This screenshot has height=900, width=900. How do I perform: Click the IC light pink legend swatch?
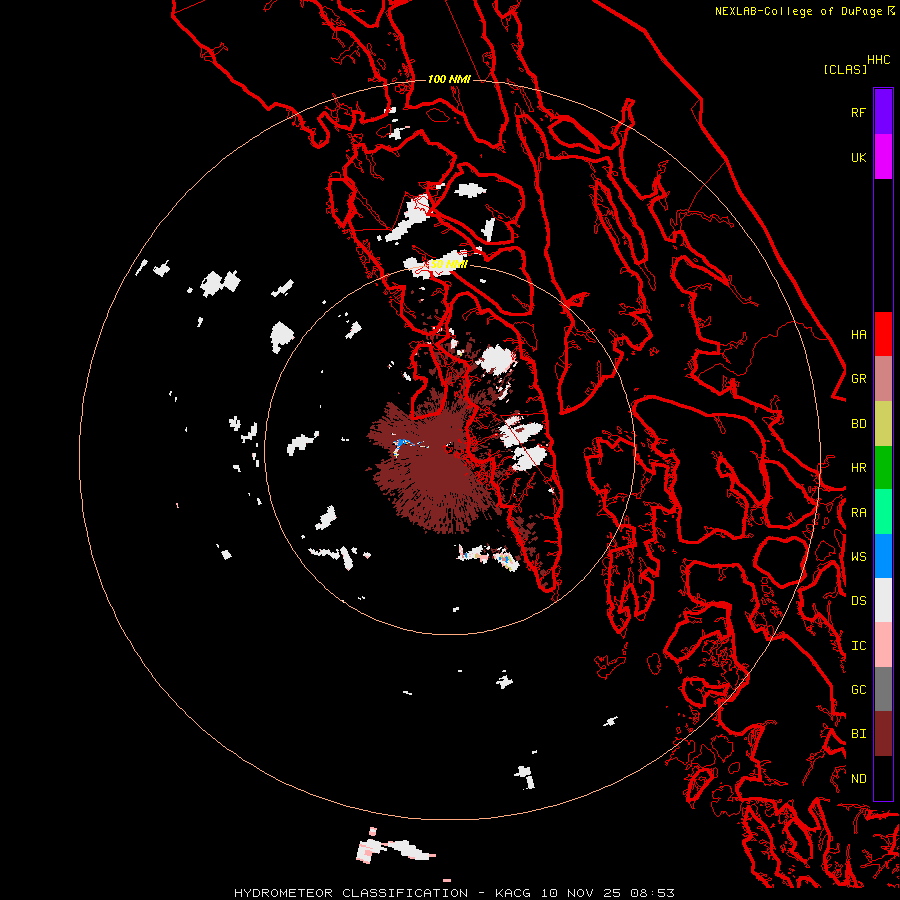[883, 645]
